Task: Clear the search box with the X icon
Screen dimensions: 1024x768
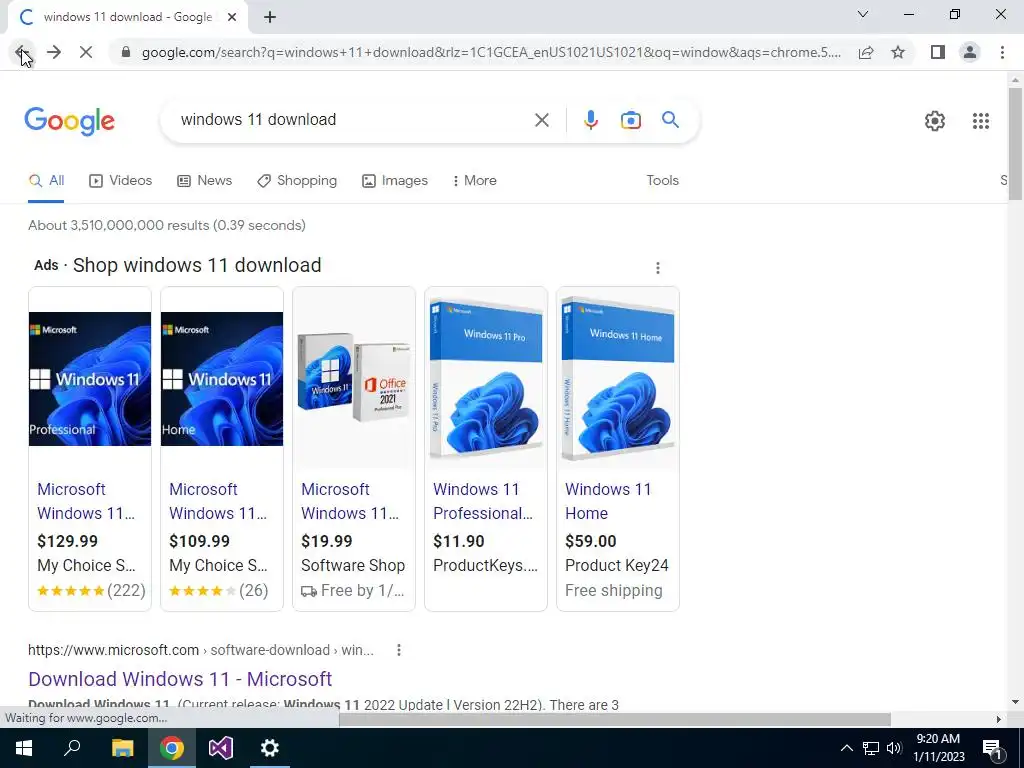Action: click(x=541, y=120)
